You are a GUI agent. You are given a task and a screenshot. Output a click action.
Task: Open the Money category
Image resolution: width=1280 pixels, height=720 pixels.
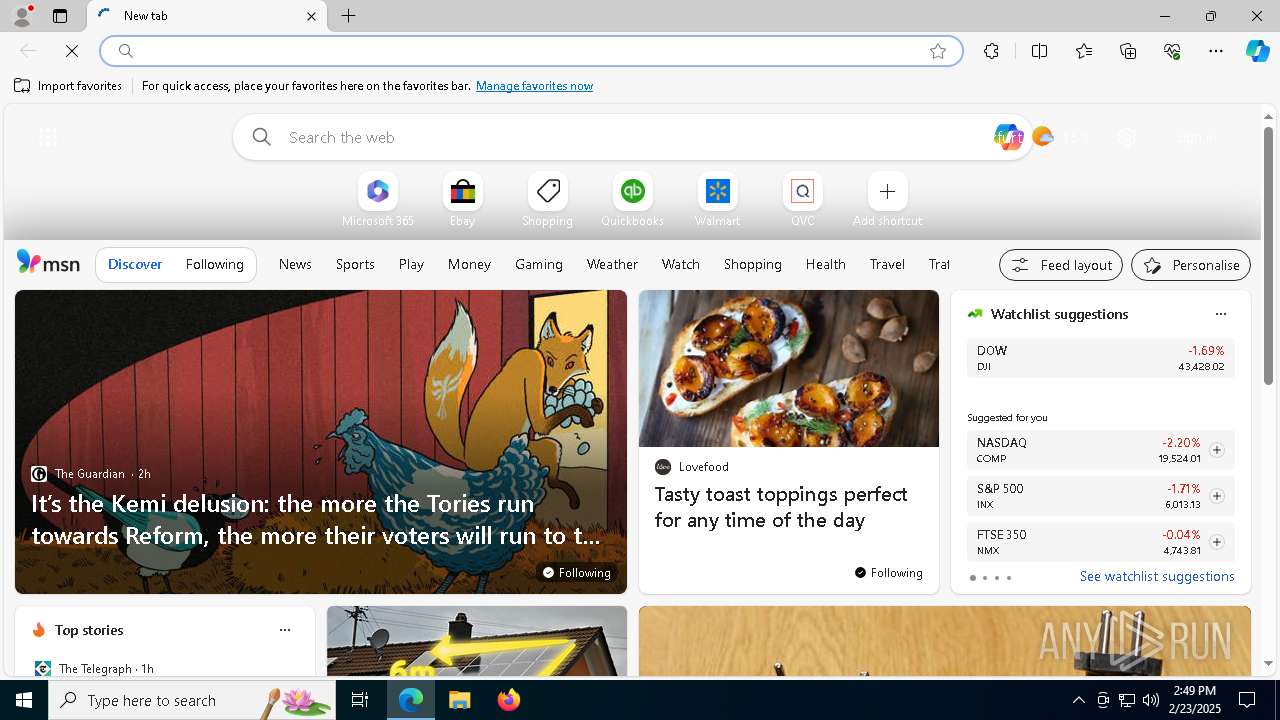tap(469, 264)
